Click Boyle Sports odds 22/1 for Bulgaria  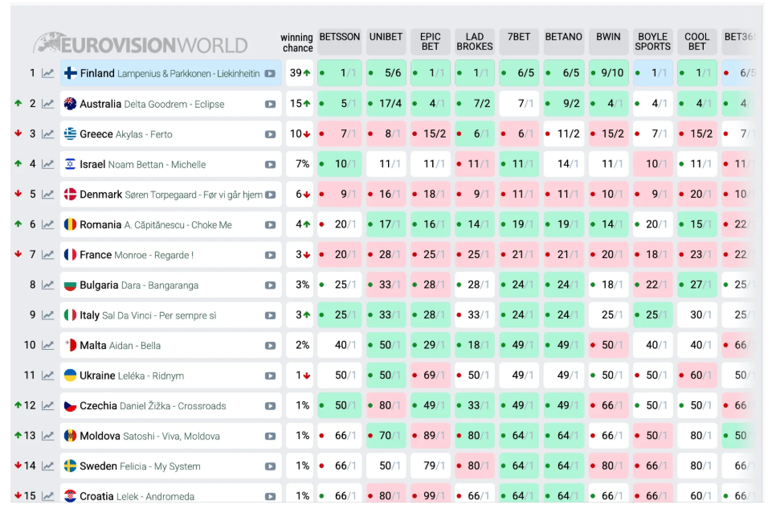(653, 285)
